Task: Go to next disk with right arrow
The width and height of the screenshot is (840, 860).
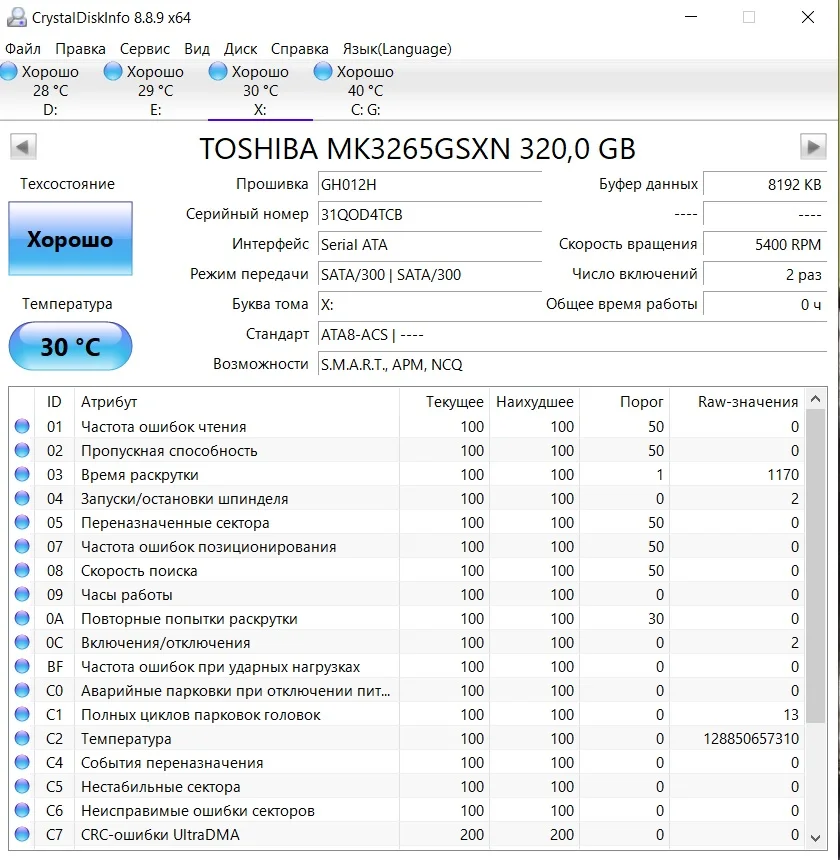Action: (813, 147)
